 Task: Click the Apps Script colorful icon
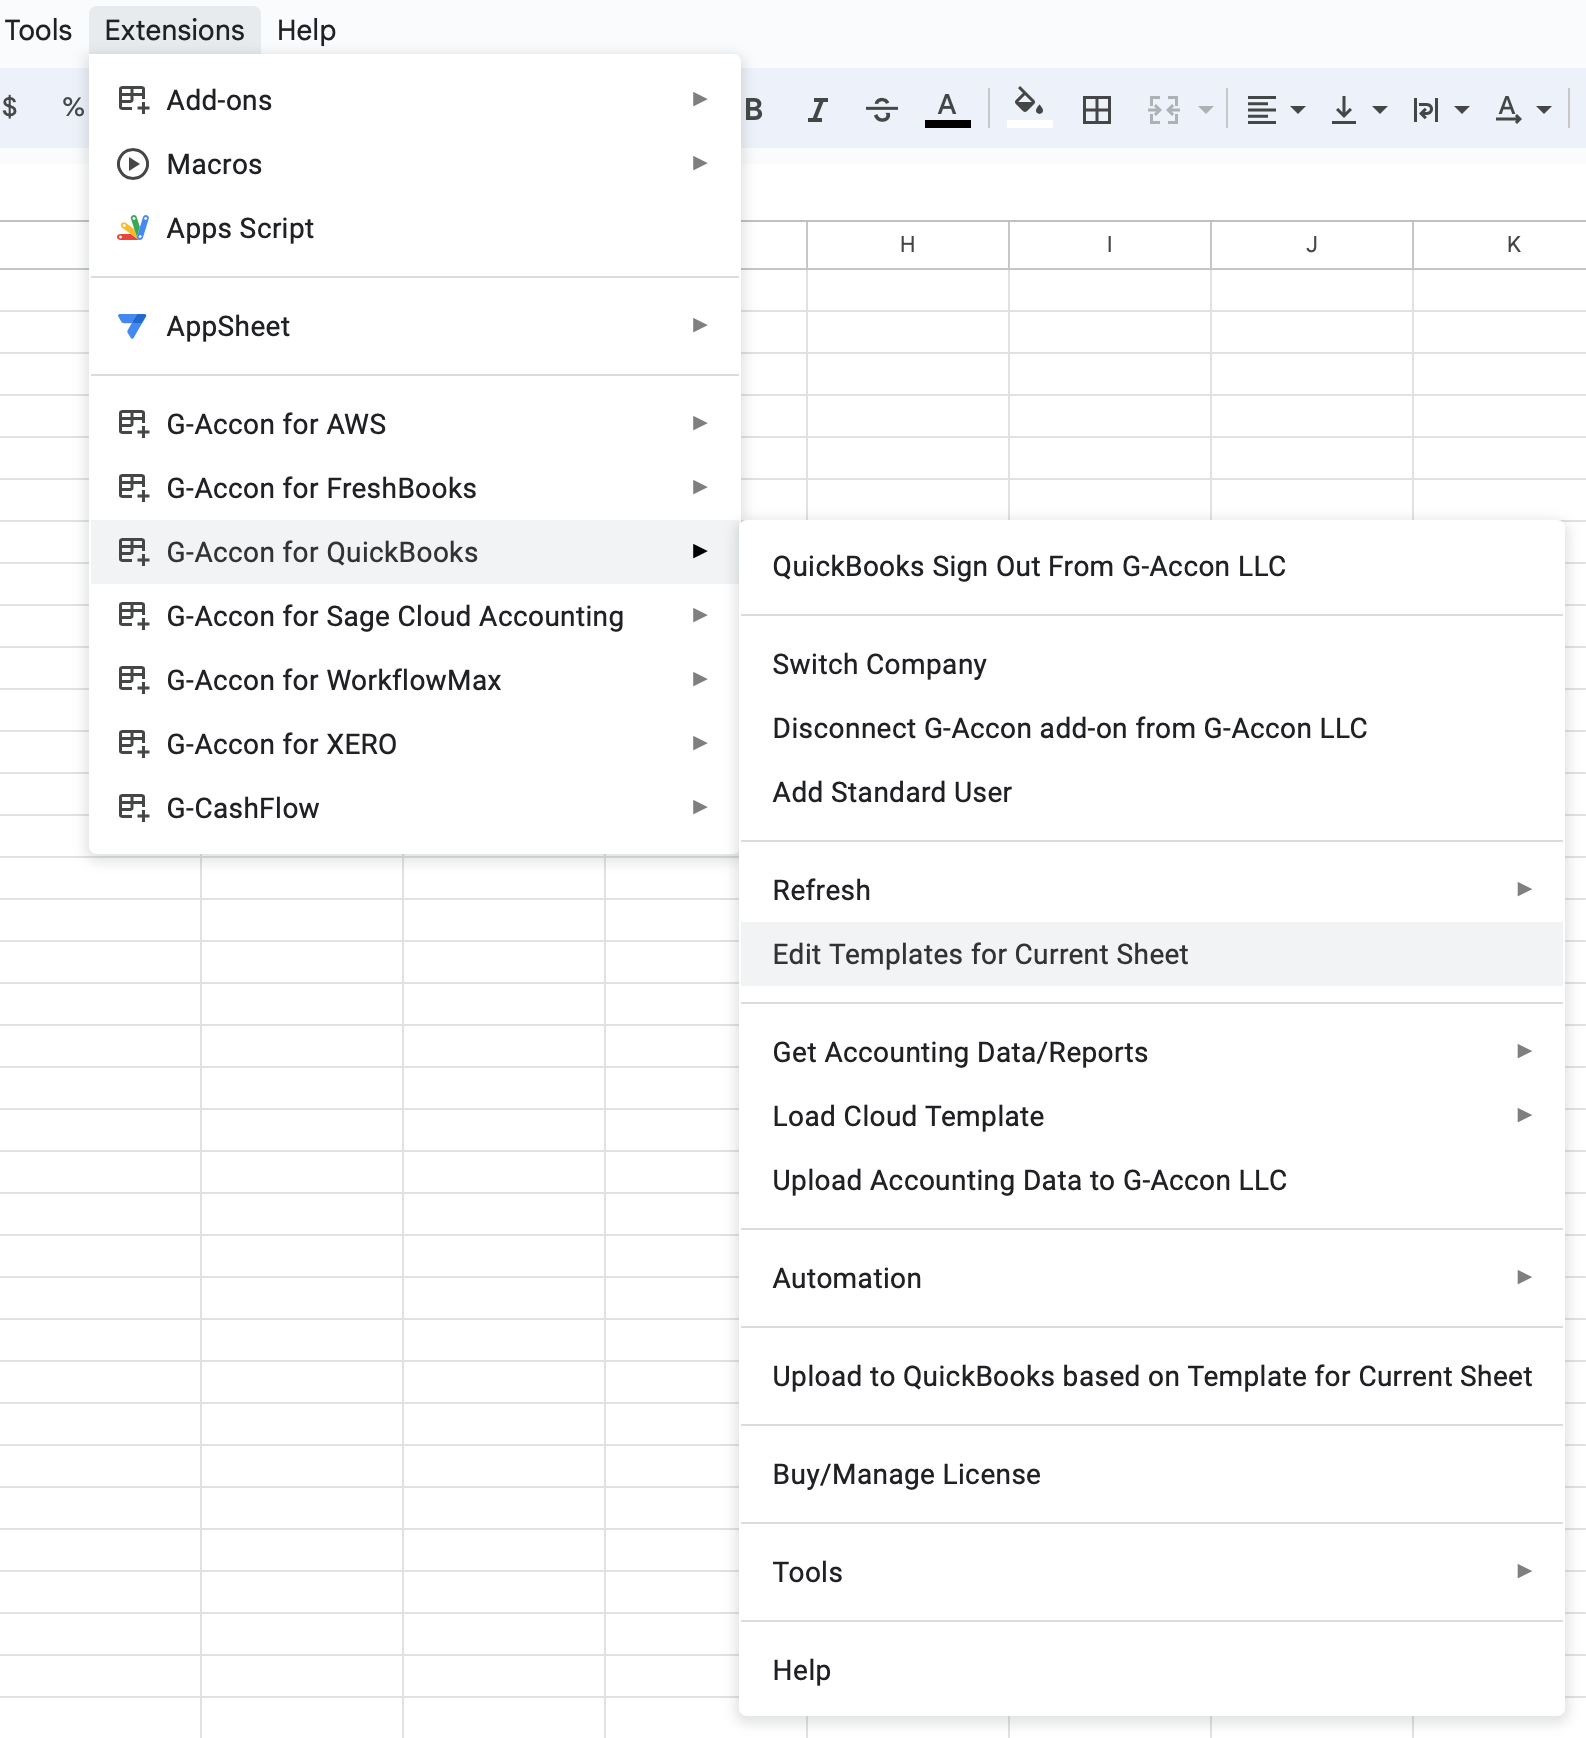pos(133,228)
